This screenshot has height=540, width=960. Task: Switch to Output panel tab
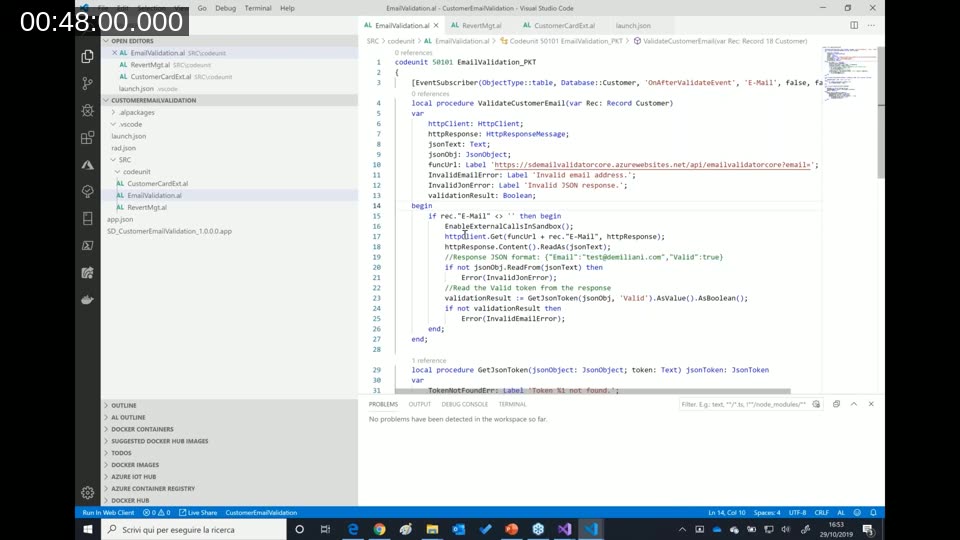419,404
